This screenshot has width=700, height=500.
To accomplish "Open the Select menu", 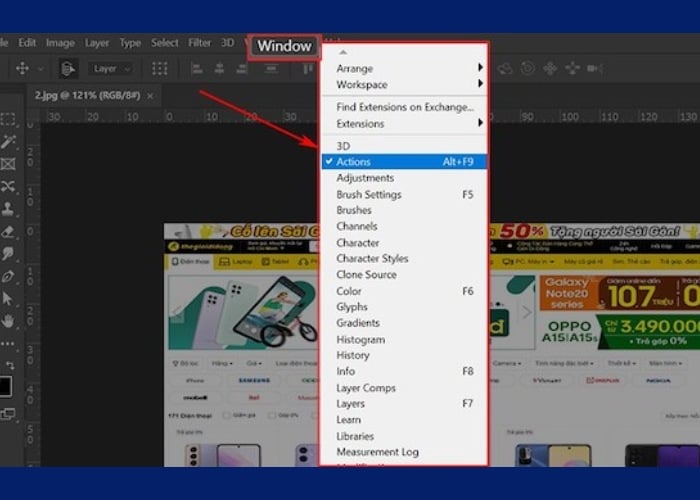I will 165,43.
